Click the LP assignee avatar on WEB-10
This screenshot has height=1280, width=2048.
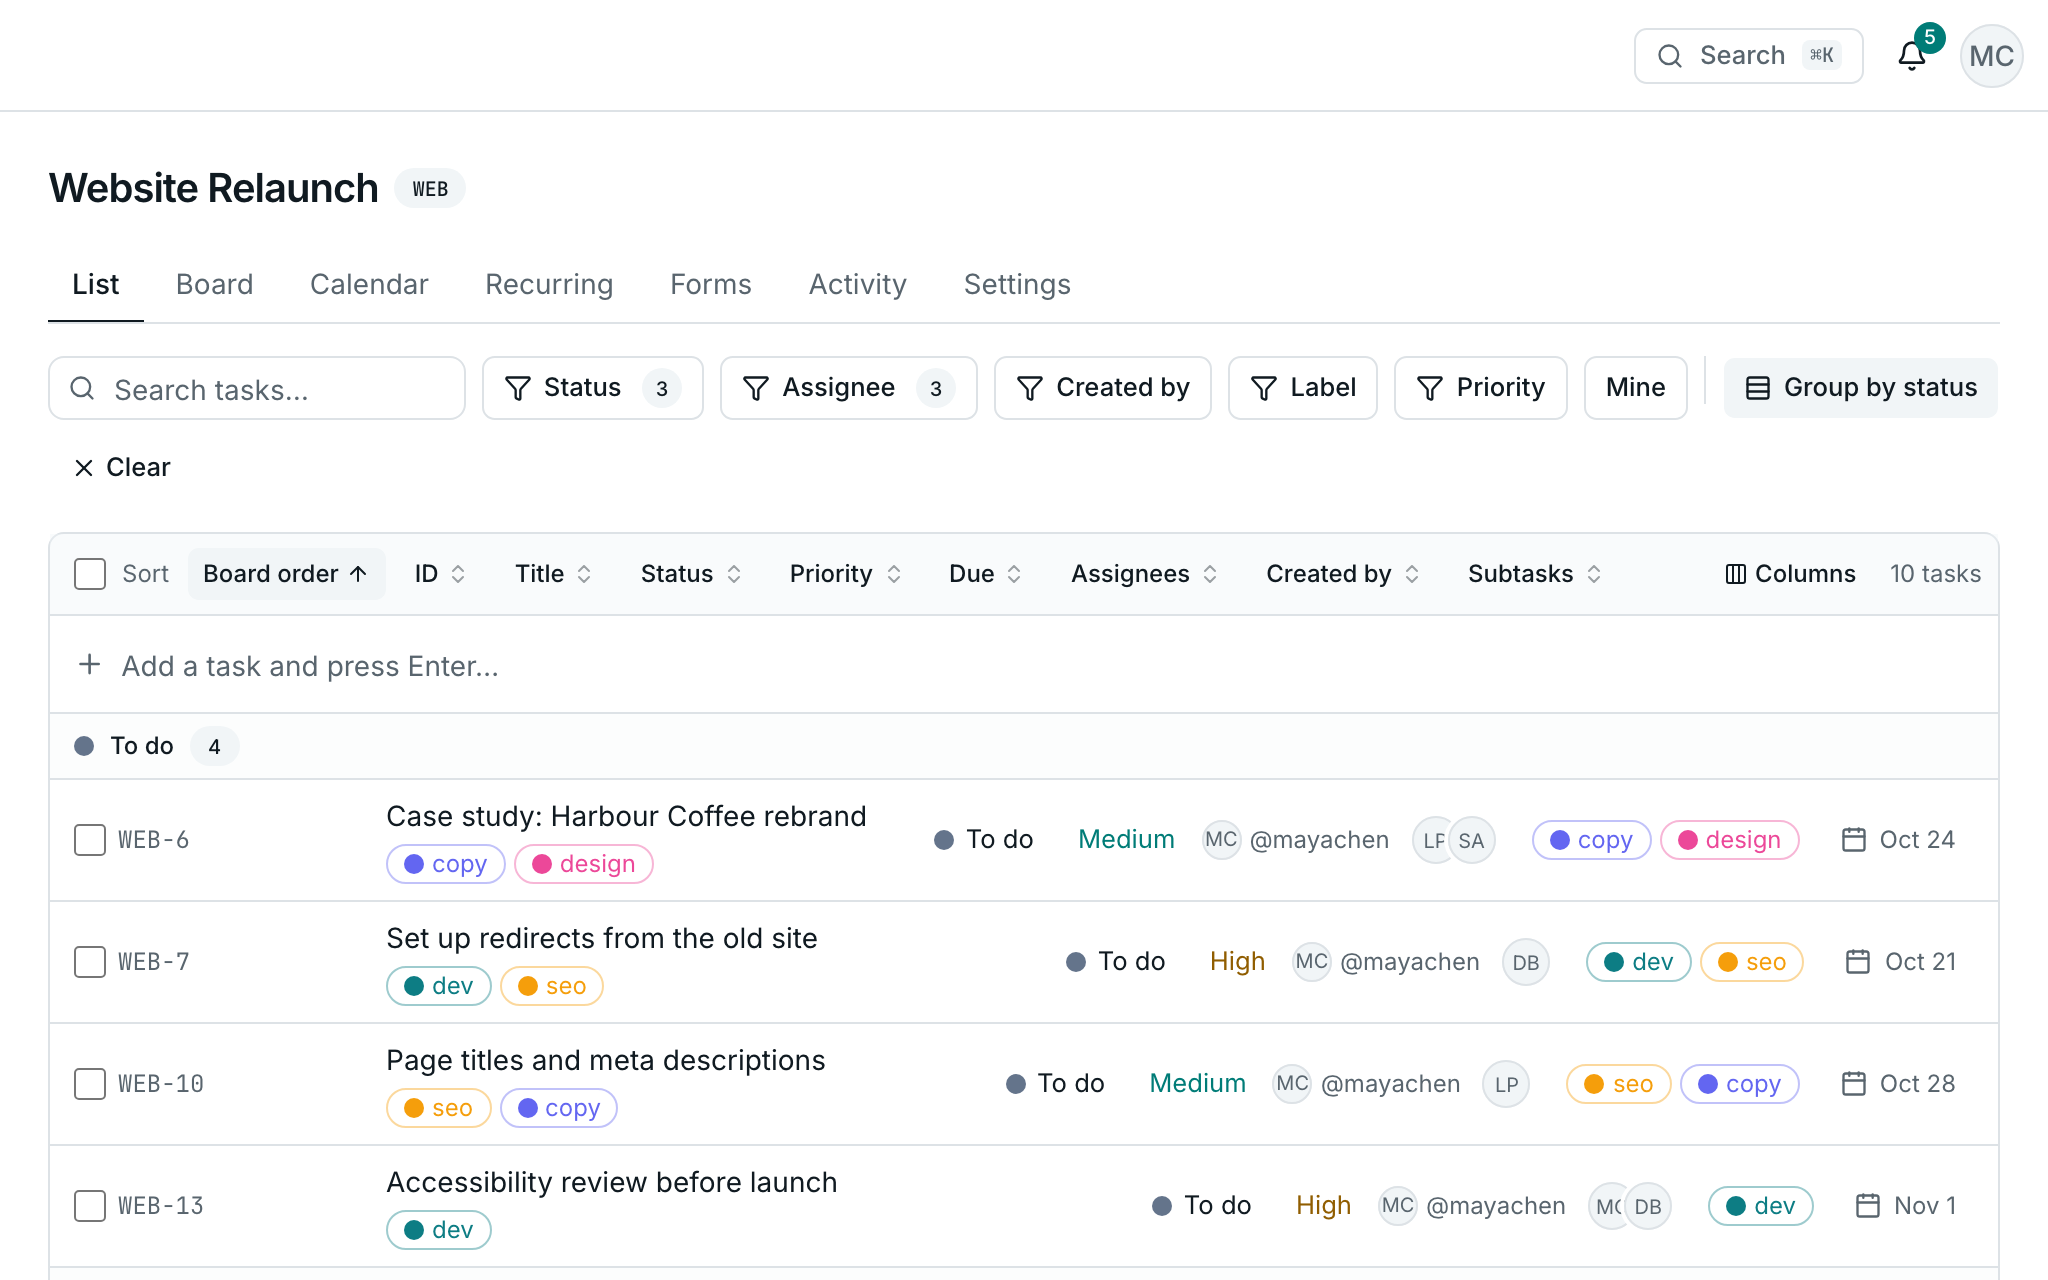tap(1506, 1084)
